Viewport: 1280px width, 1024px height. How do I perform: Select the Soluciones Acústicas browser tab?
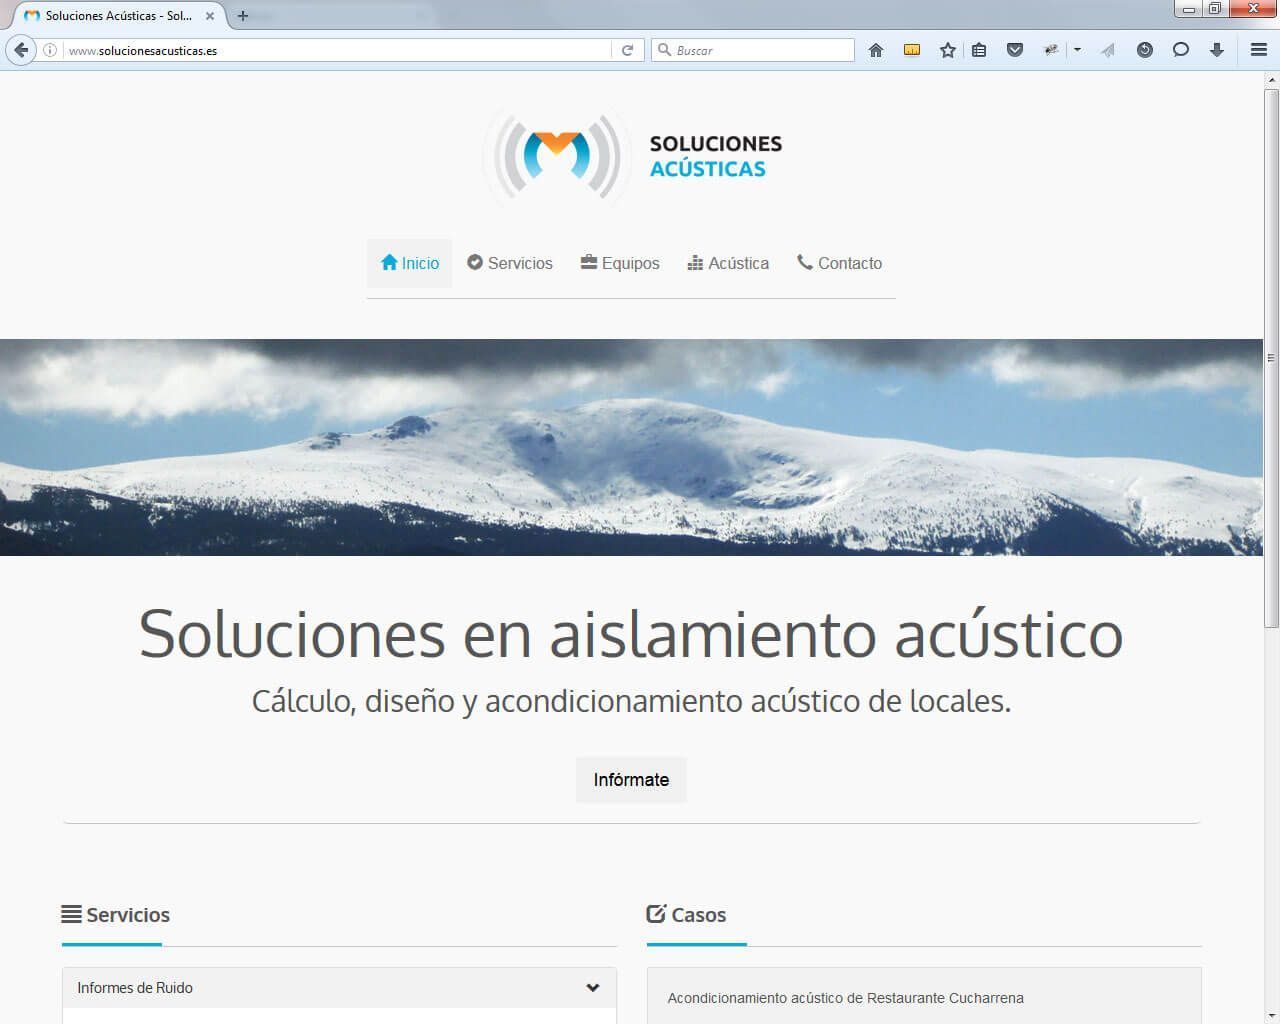coord(118,16)
